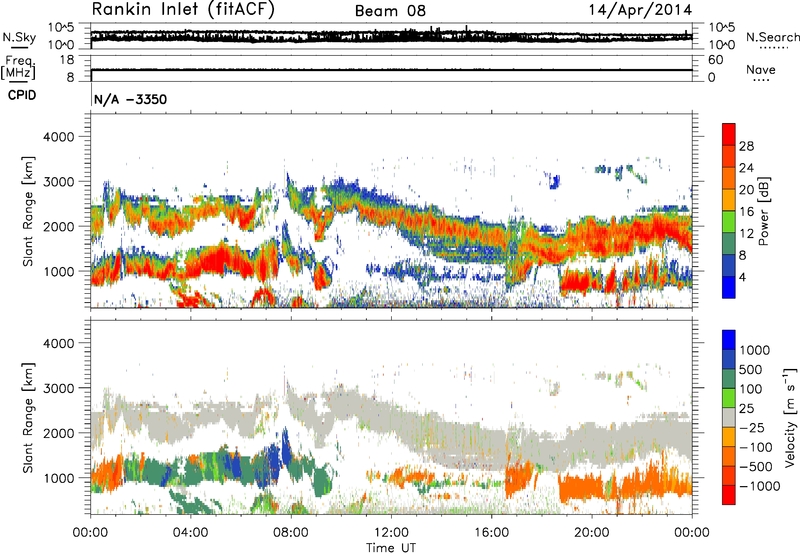800x554 pixels.
Task: Click the '20:00' time axis tick
Action: pyautogui.click(x=591, y=533)
